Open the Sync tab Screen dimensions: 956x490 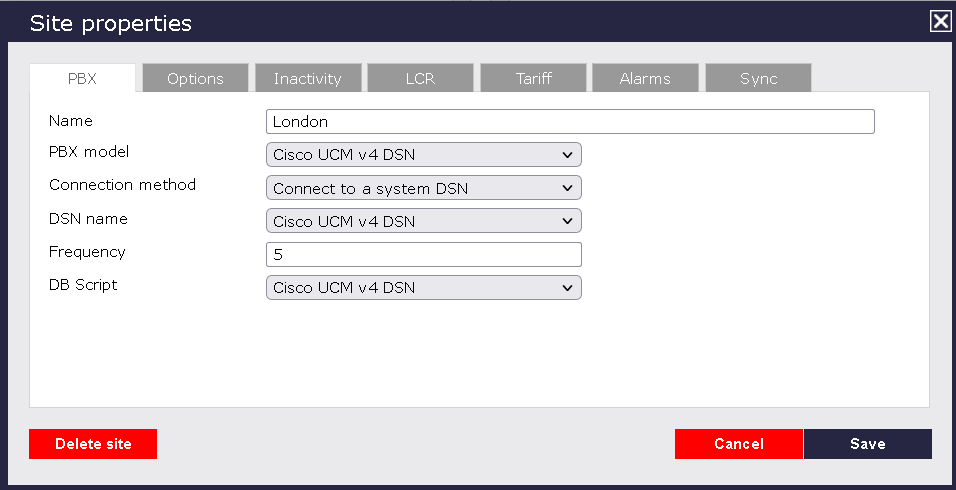[758, 78]
